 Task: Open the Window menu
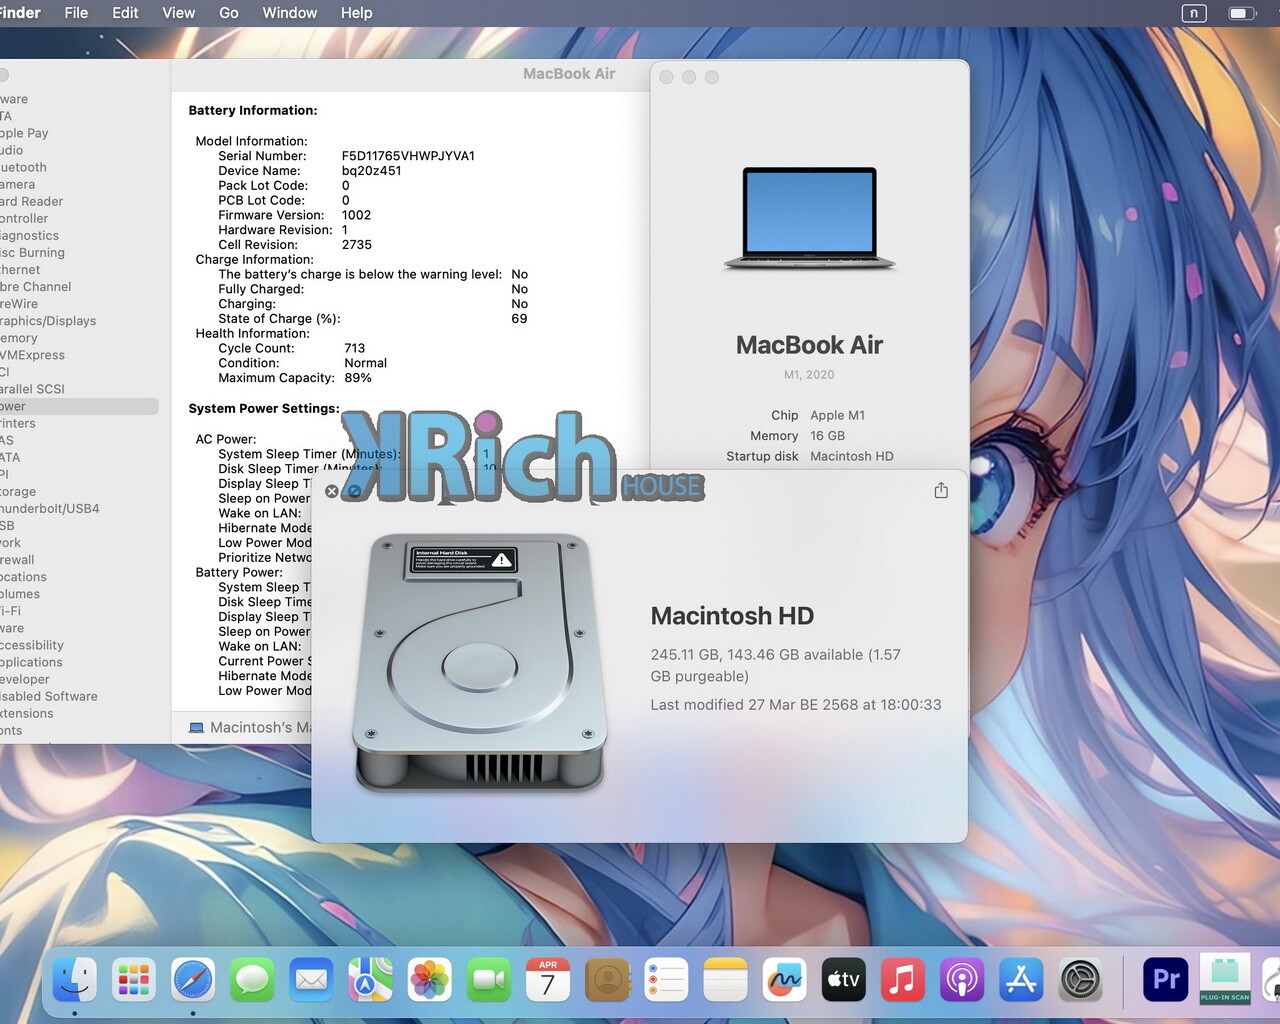[290, 13]
